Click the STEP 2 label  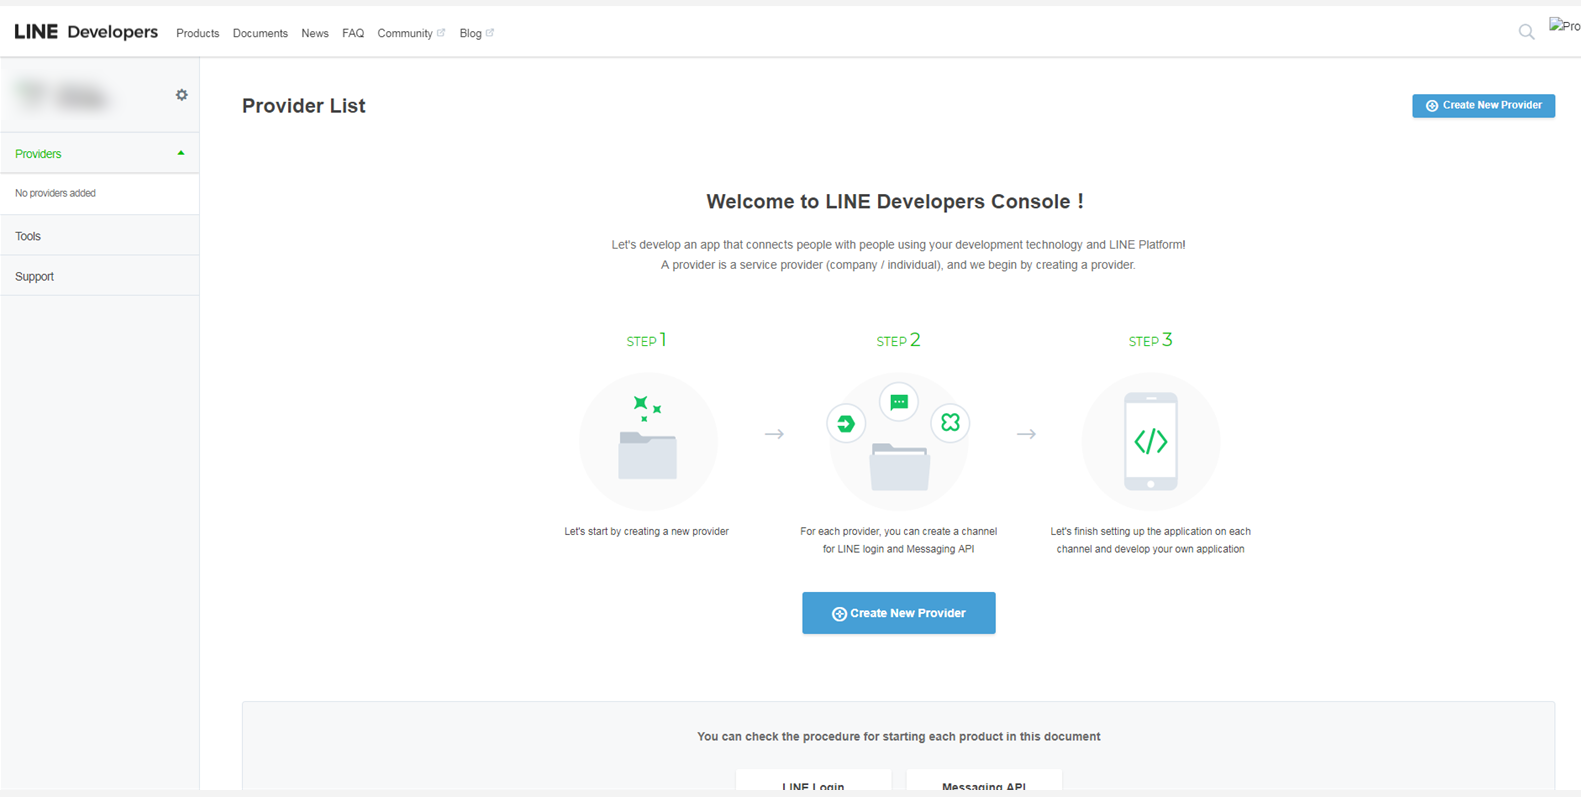(x=898, y=340)
